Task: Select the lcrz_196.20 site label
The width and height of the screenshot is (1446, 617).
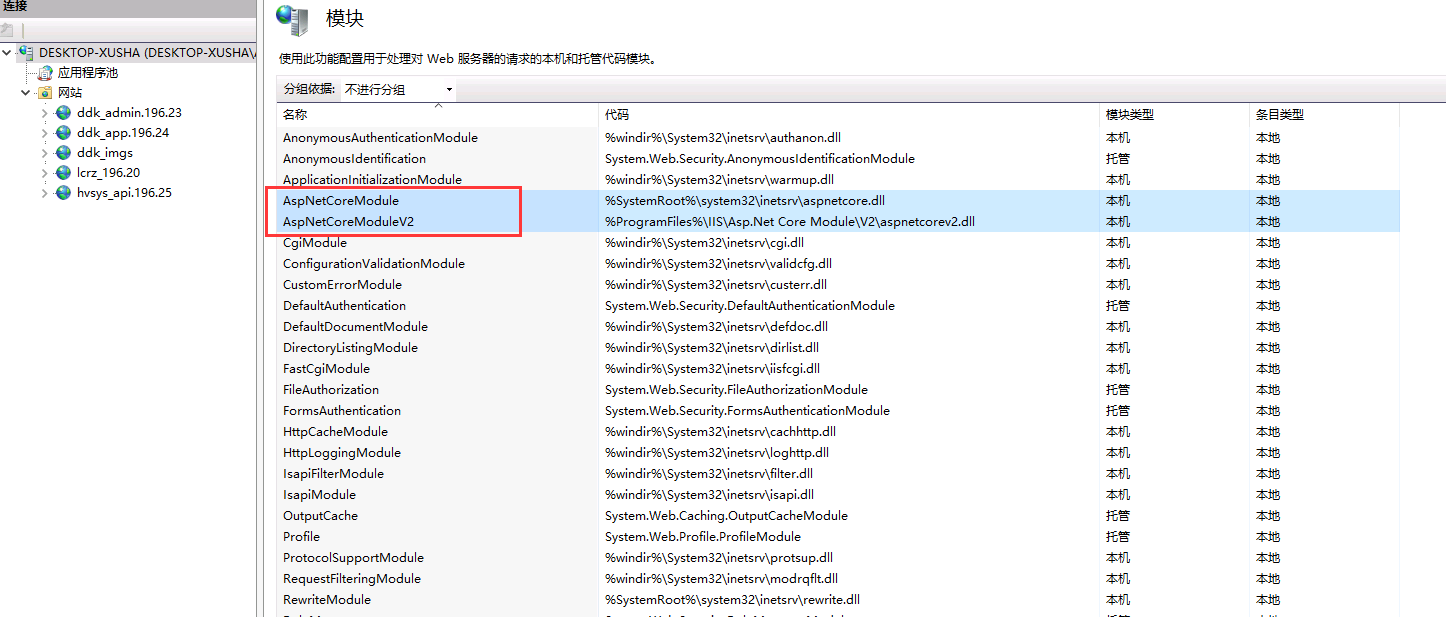Action: [x=108, y=173]
